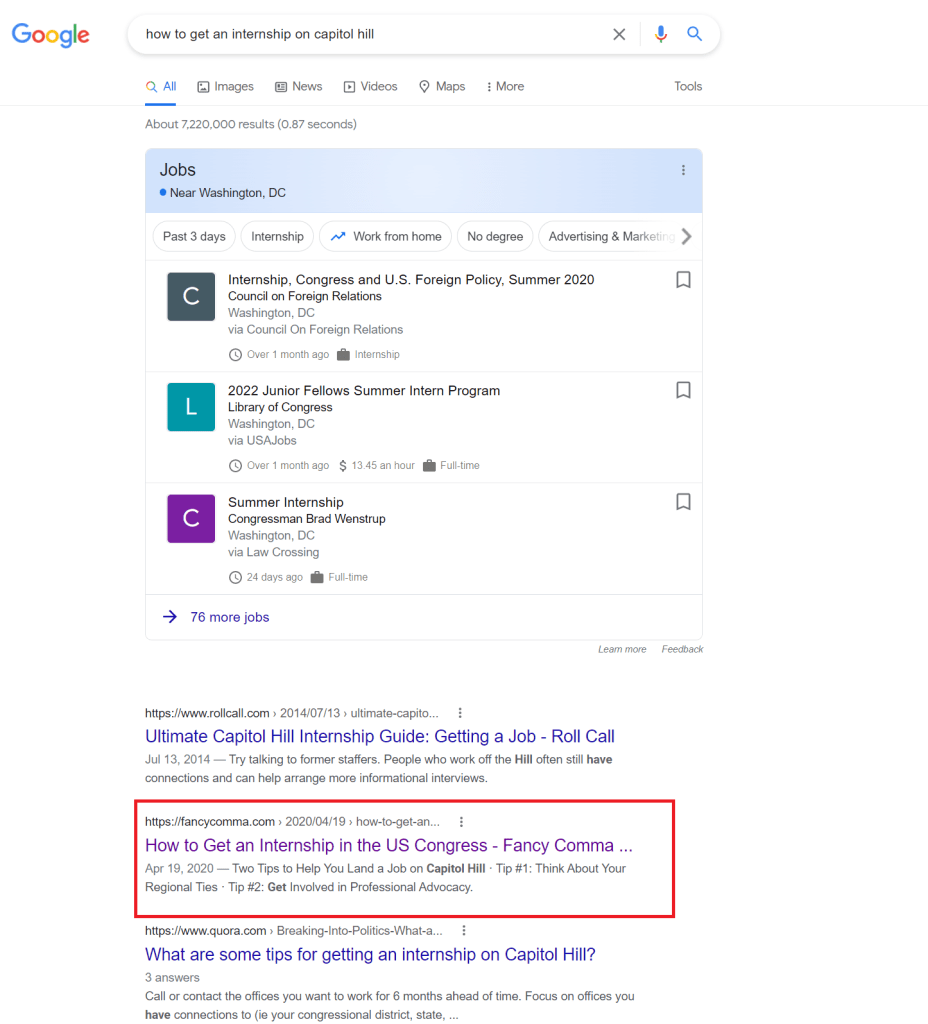Bookmark the Library of Congress Junior Fellows job
The width and height of the screenshot is (928, 1024).
tap(683, 390)
